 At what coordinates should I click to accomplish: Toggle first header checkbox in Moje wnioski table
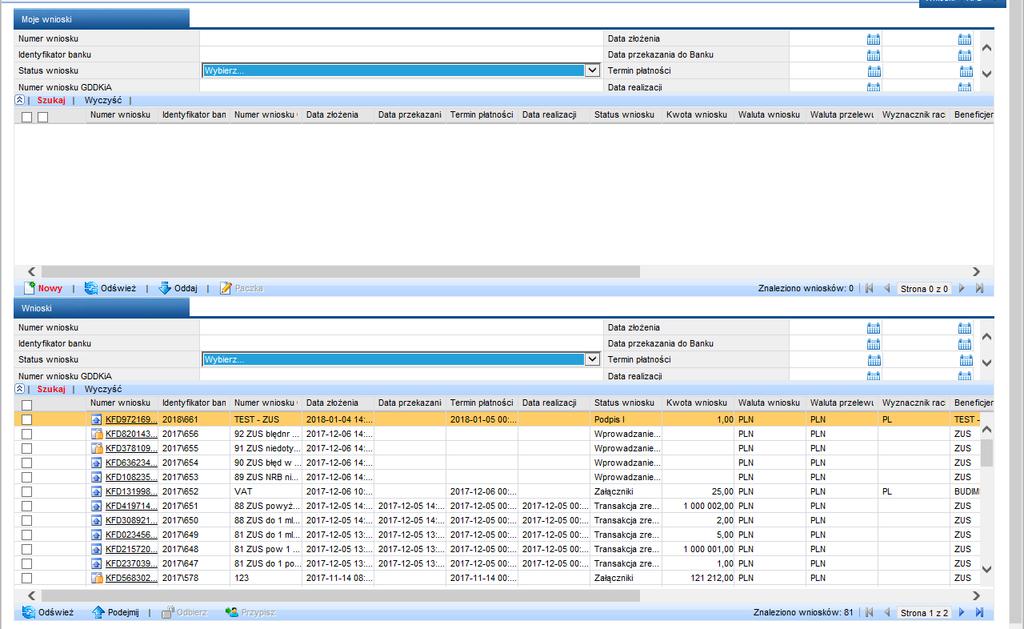(x=27, y=117)
